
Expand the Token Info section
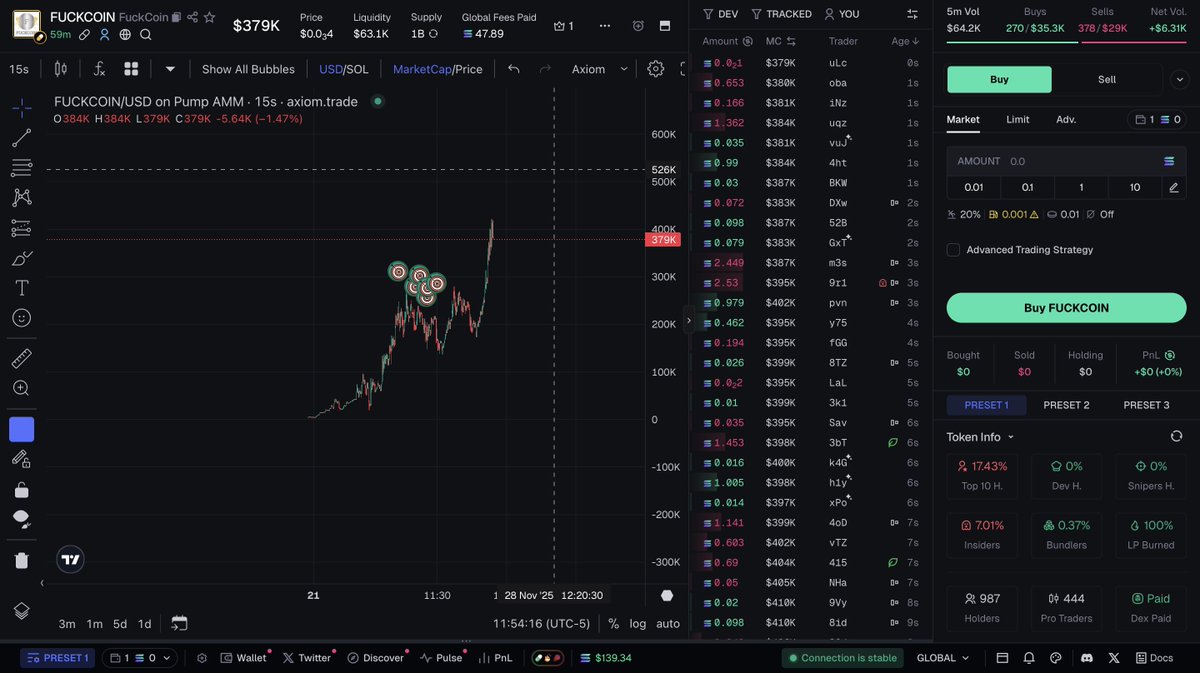coord(981,437)
